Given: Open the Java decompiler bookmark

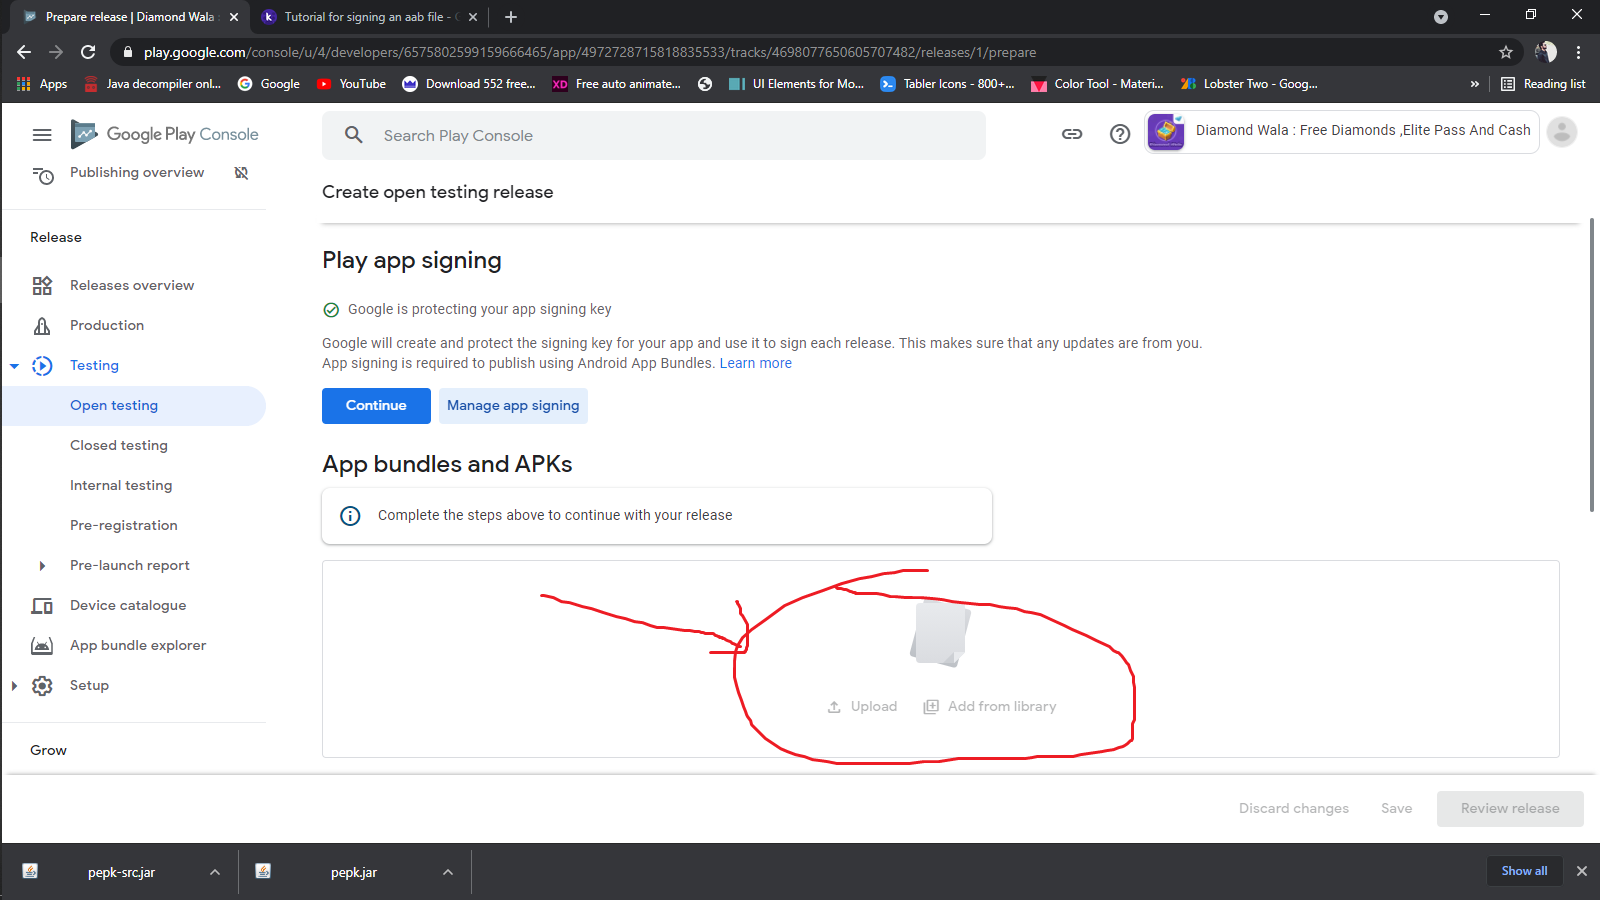Looking at the screenshot, I should pyautogui.click(x=153, y=84).
